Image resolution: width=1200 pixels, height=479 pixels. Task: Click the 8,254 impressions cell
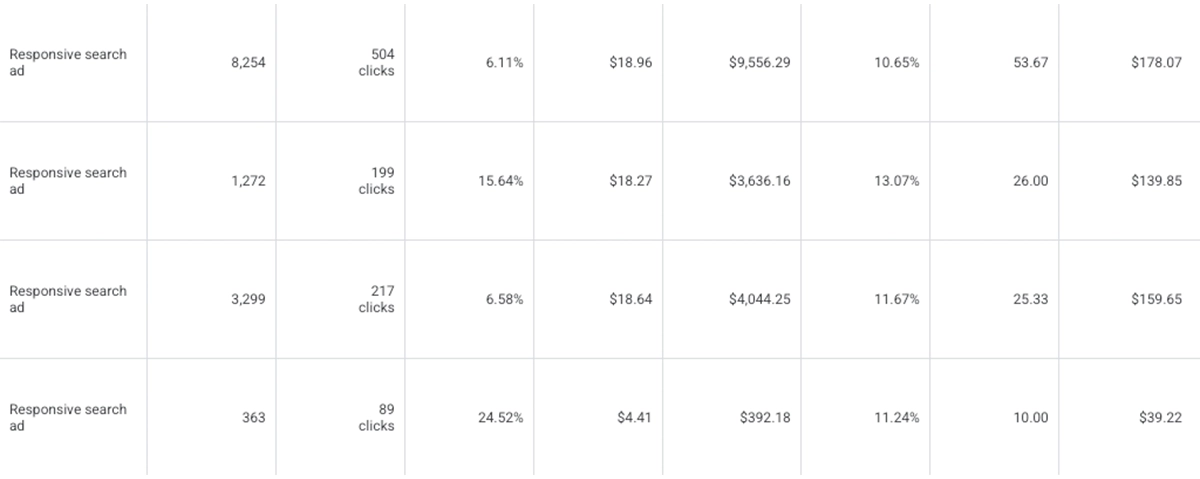(x=248, y=63)
